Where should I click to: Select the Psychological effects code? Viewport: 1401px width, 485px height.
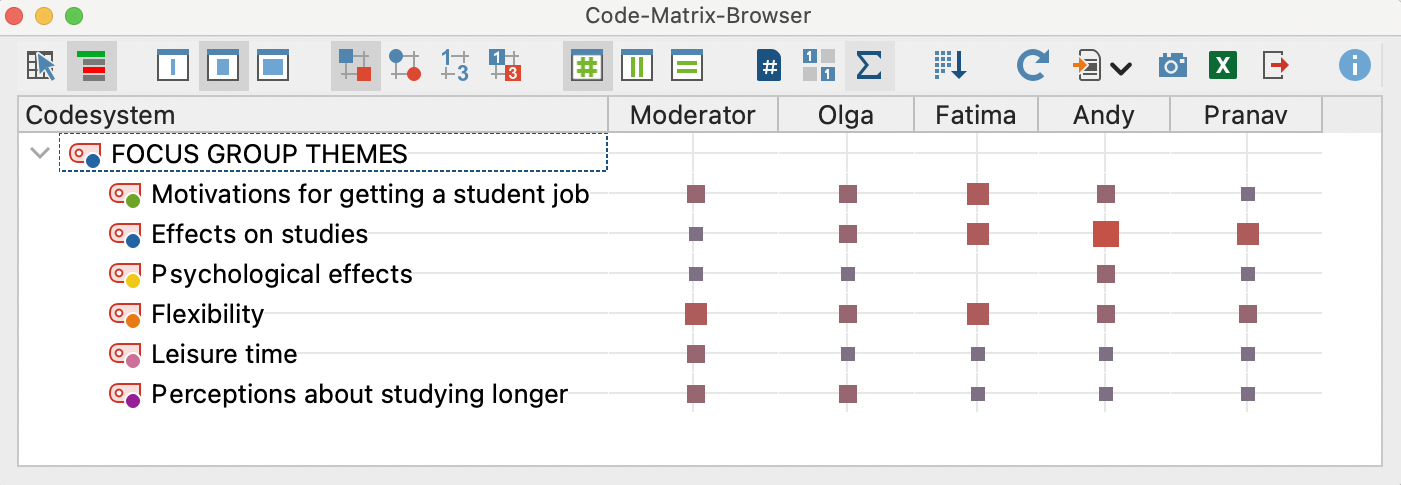coord(281,274)
